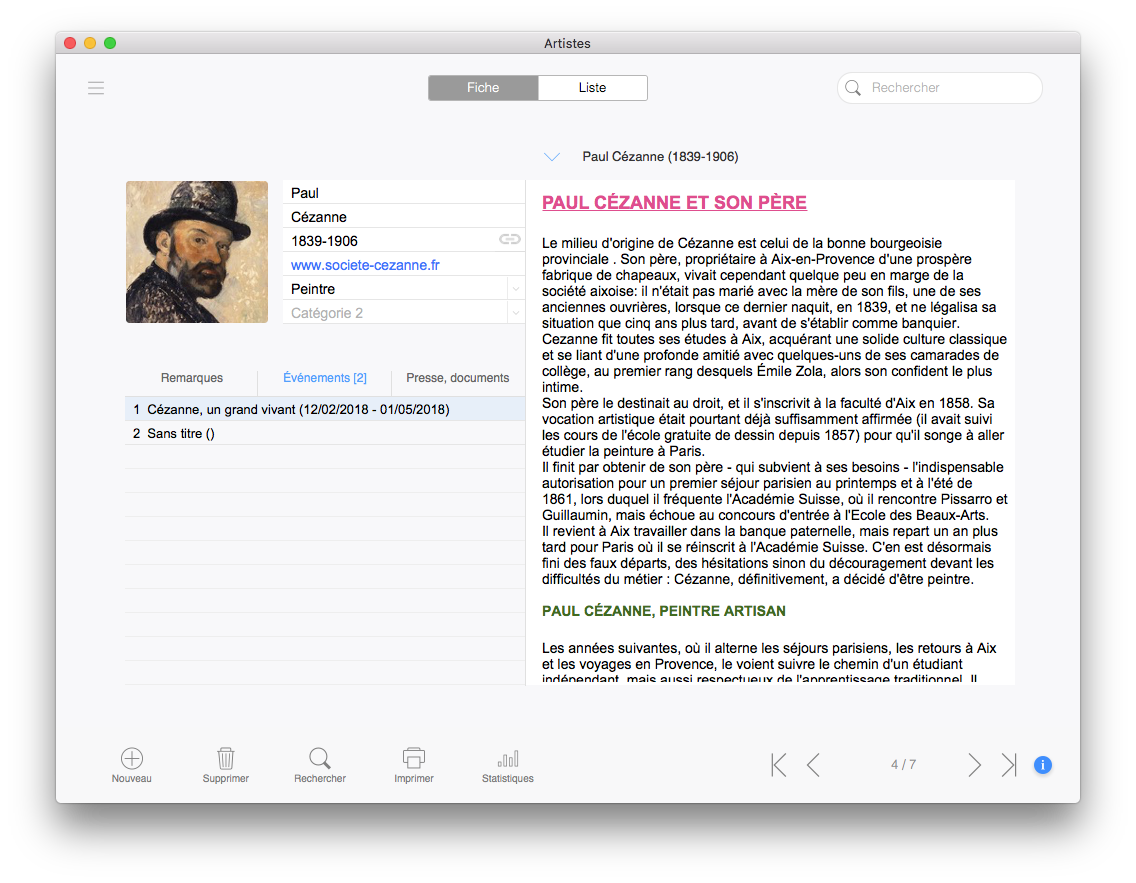
Task: Open the Catégorie 2 dropdown
Action: coord(515,313)
